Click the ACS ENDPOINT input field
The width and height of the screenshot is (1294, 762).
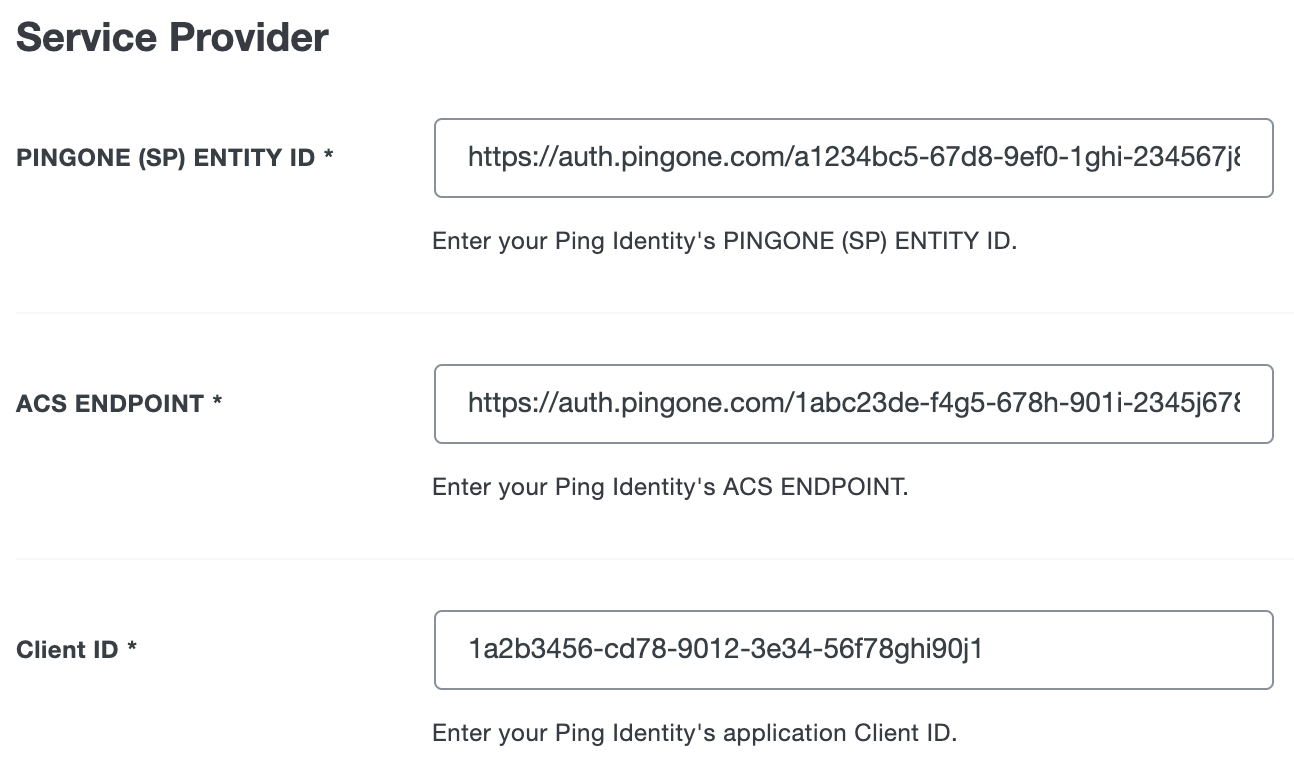[x=853, y=403]
